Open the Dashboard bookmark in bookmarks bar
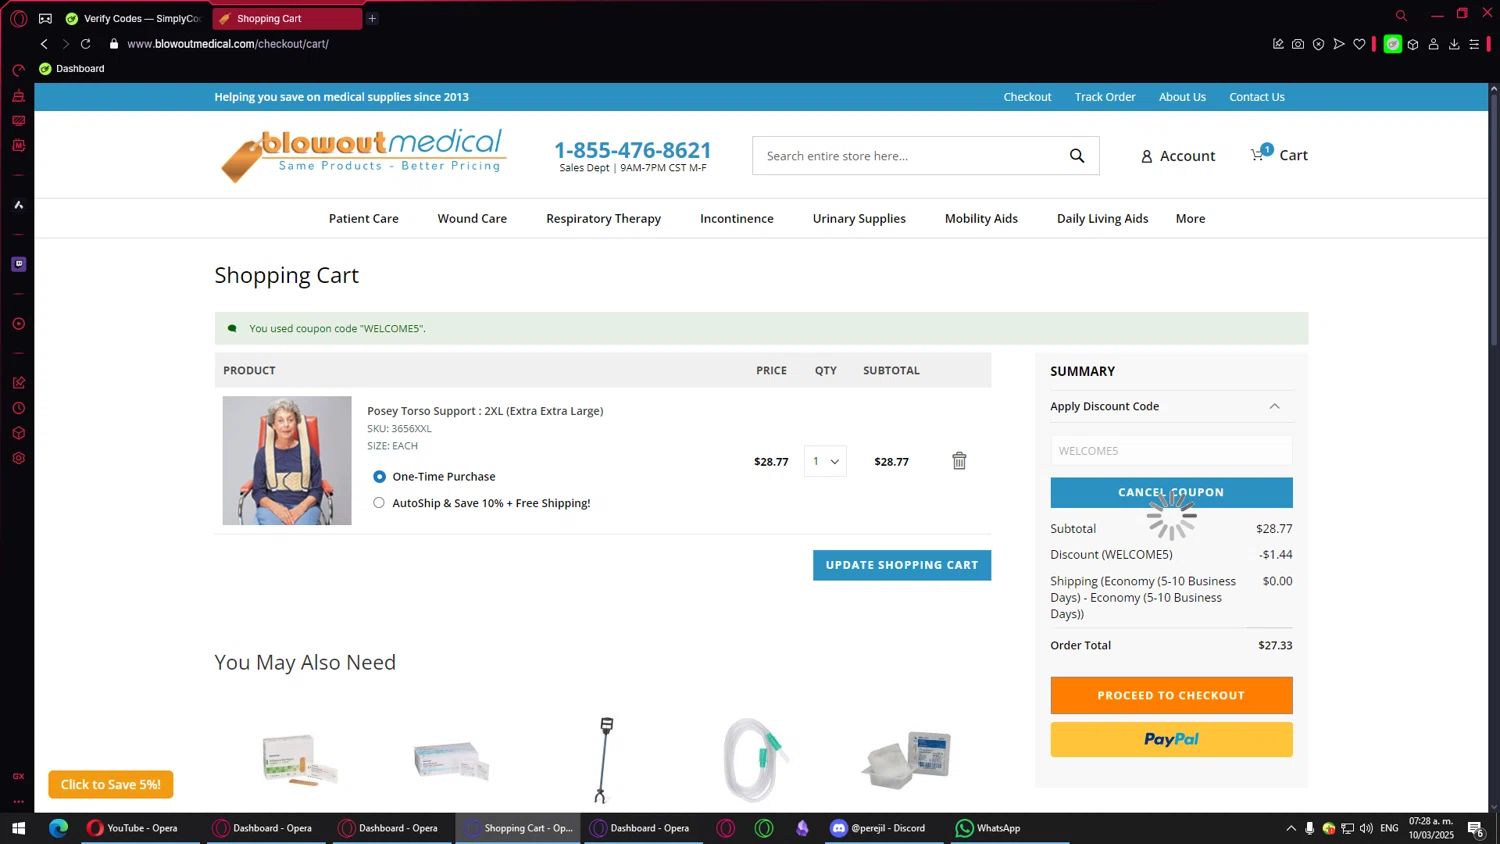1500x844 pixels. click(71, 69)
